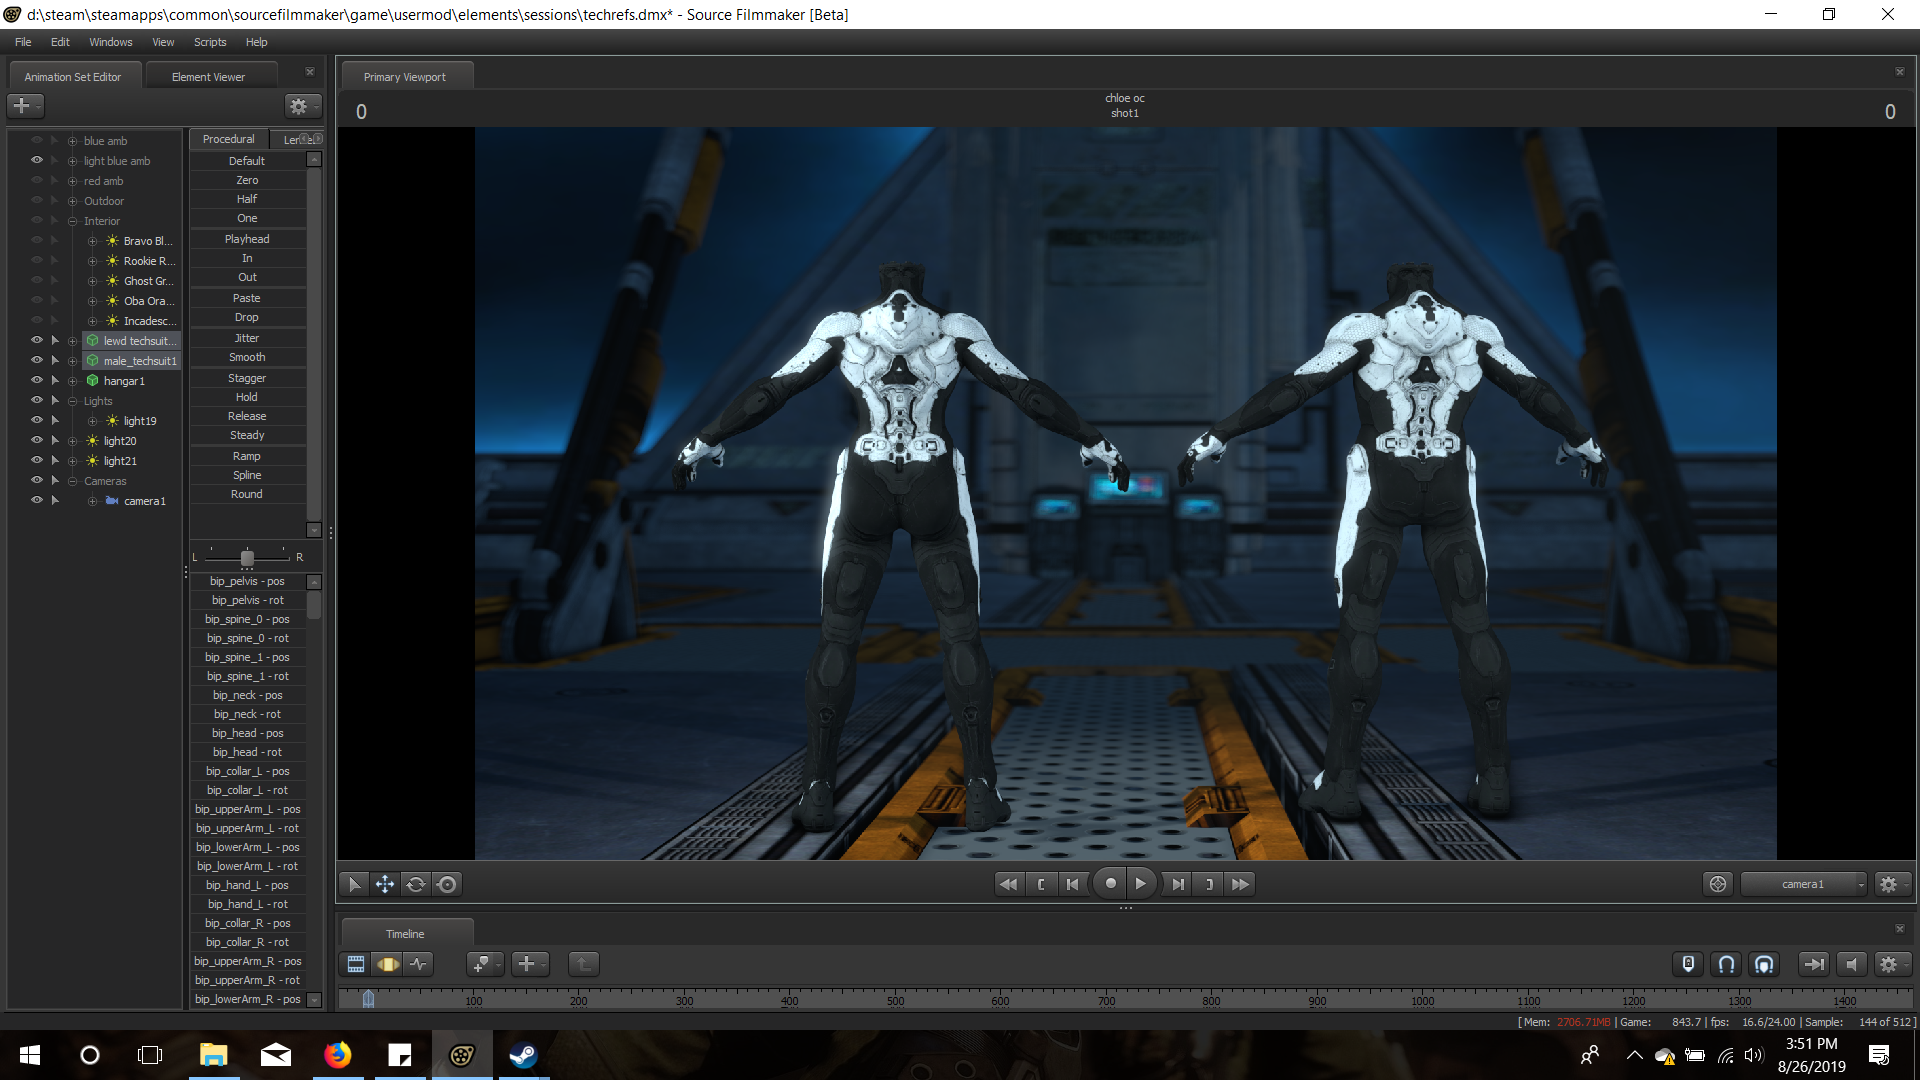Image resolution: width=1920 pixels, height=1080 pixels.
Task: Switch to Graph Editor timeline mode
Action: 419,964
